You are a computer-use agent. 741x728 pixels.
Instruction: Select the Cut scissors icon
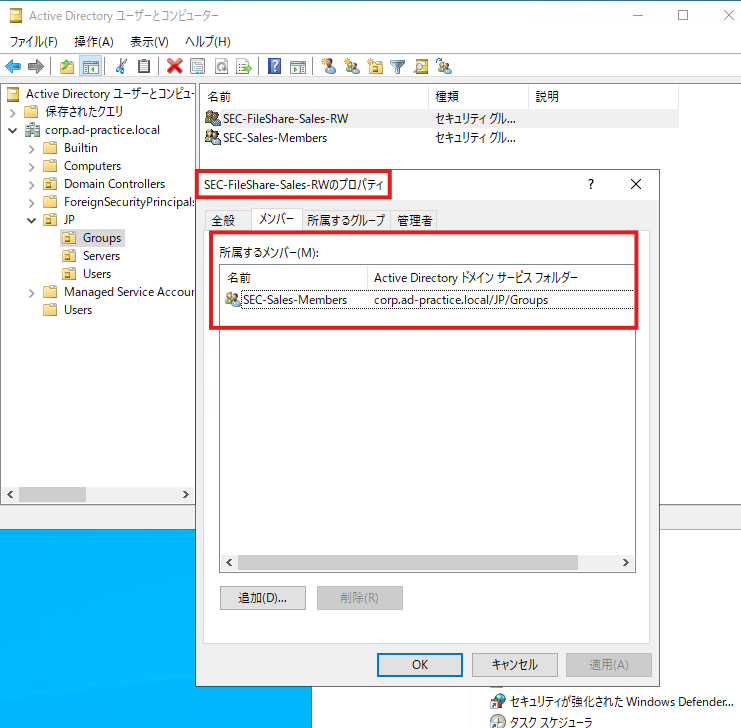click(121, 67)
